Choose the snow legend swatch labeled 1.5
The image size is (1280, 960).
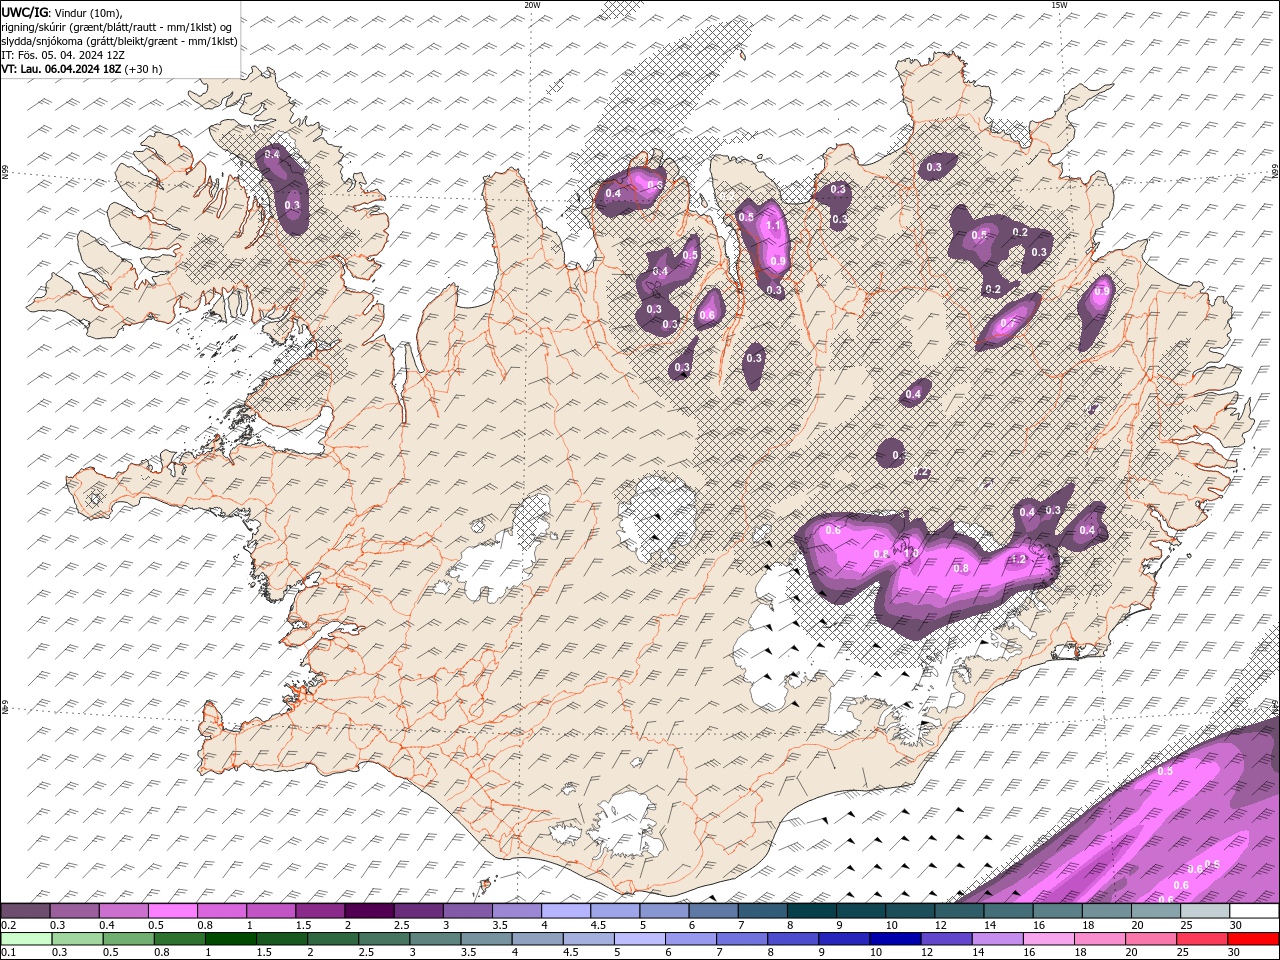point(319,911)
